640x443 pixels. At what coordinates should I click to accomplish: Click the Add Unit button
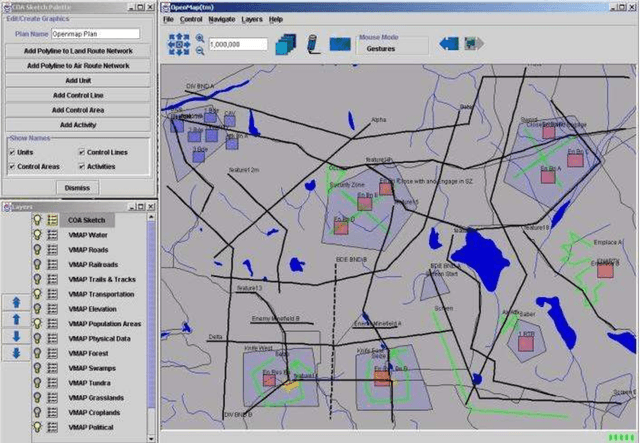(x=79, y=79)
